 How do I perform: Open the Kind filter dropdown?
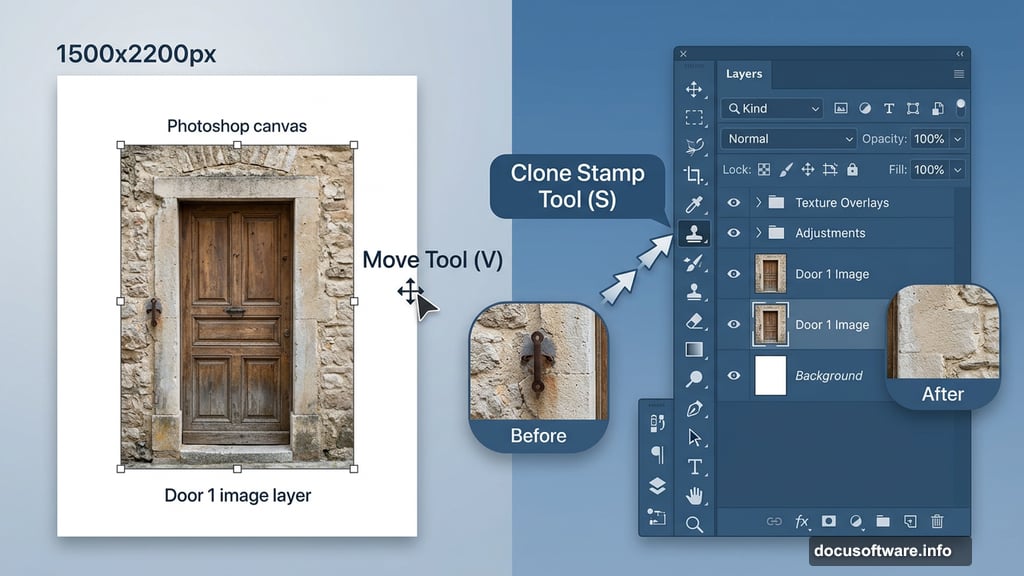[772, 108]
